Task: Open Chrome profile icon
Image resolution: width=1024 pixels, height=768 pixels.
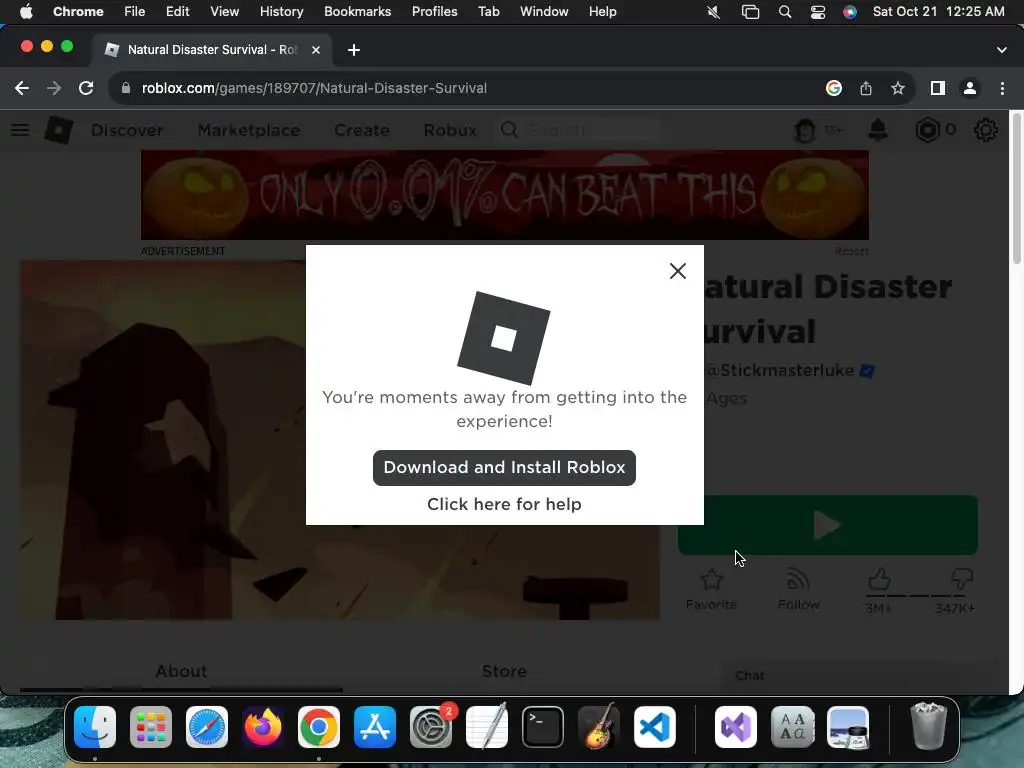Action: pos(970,88)
